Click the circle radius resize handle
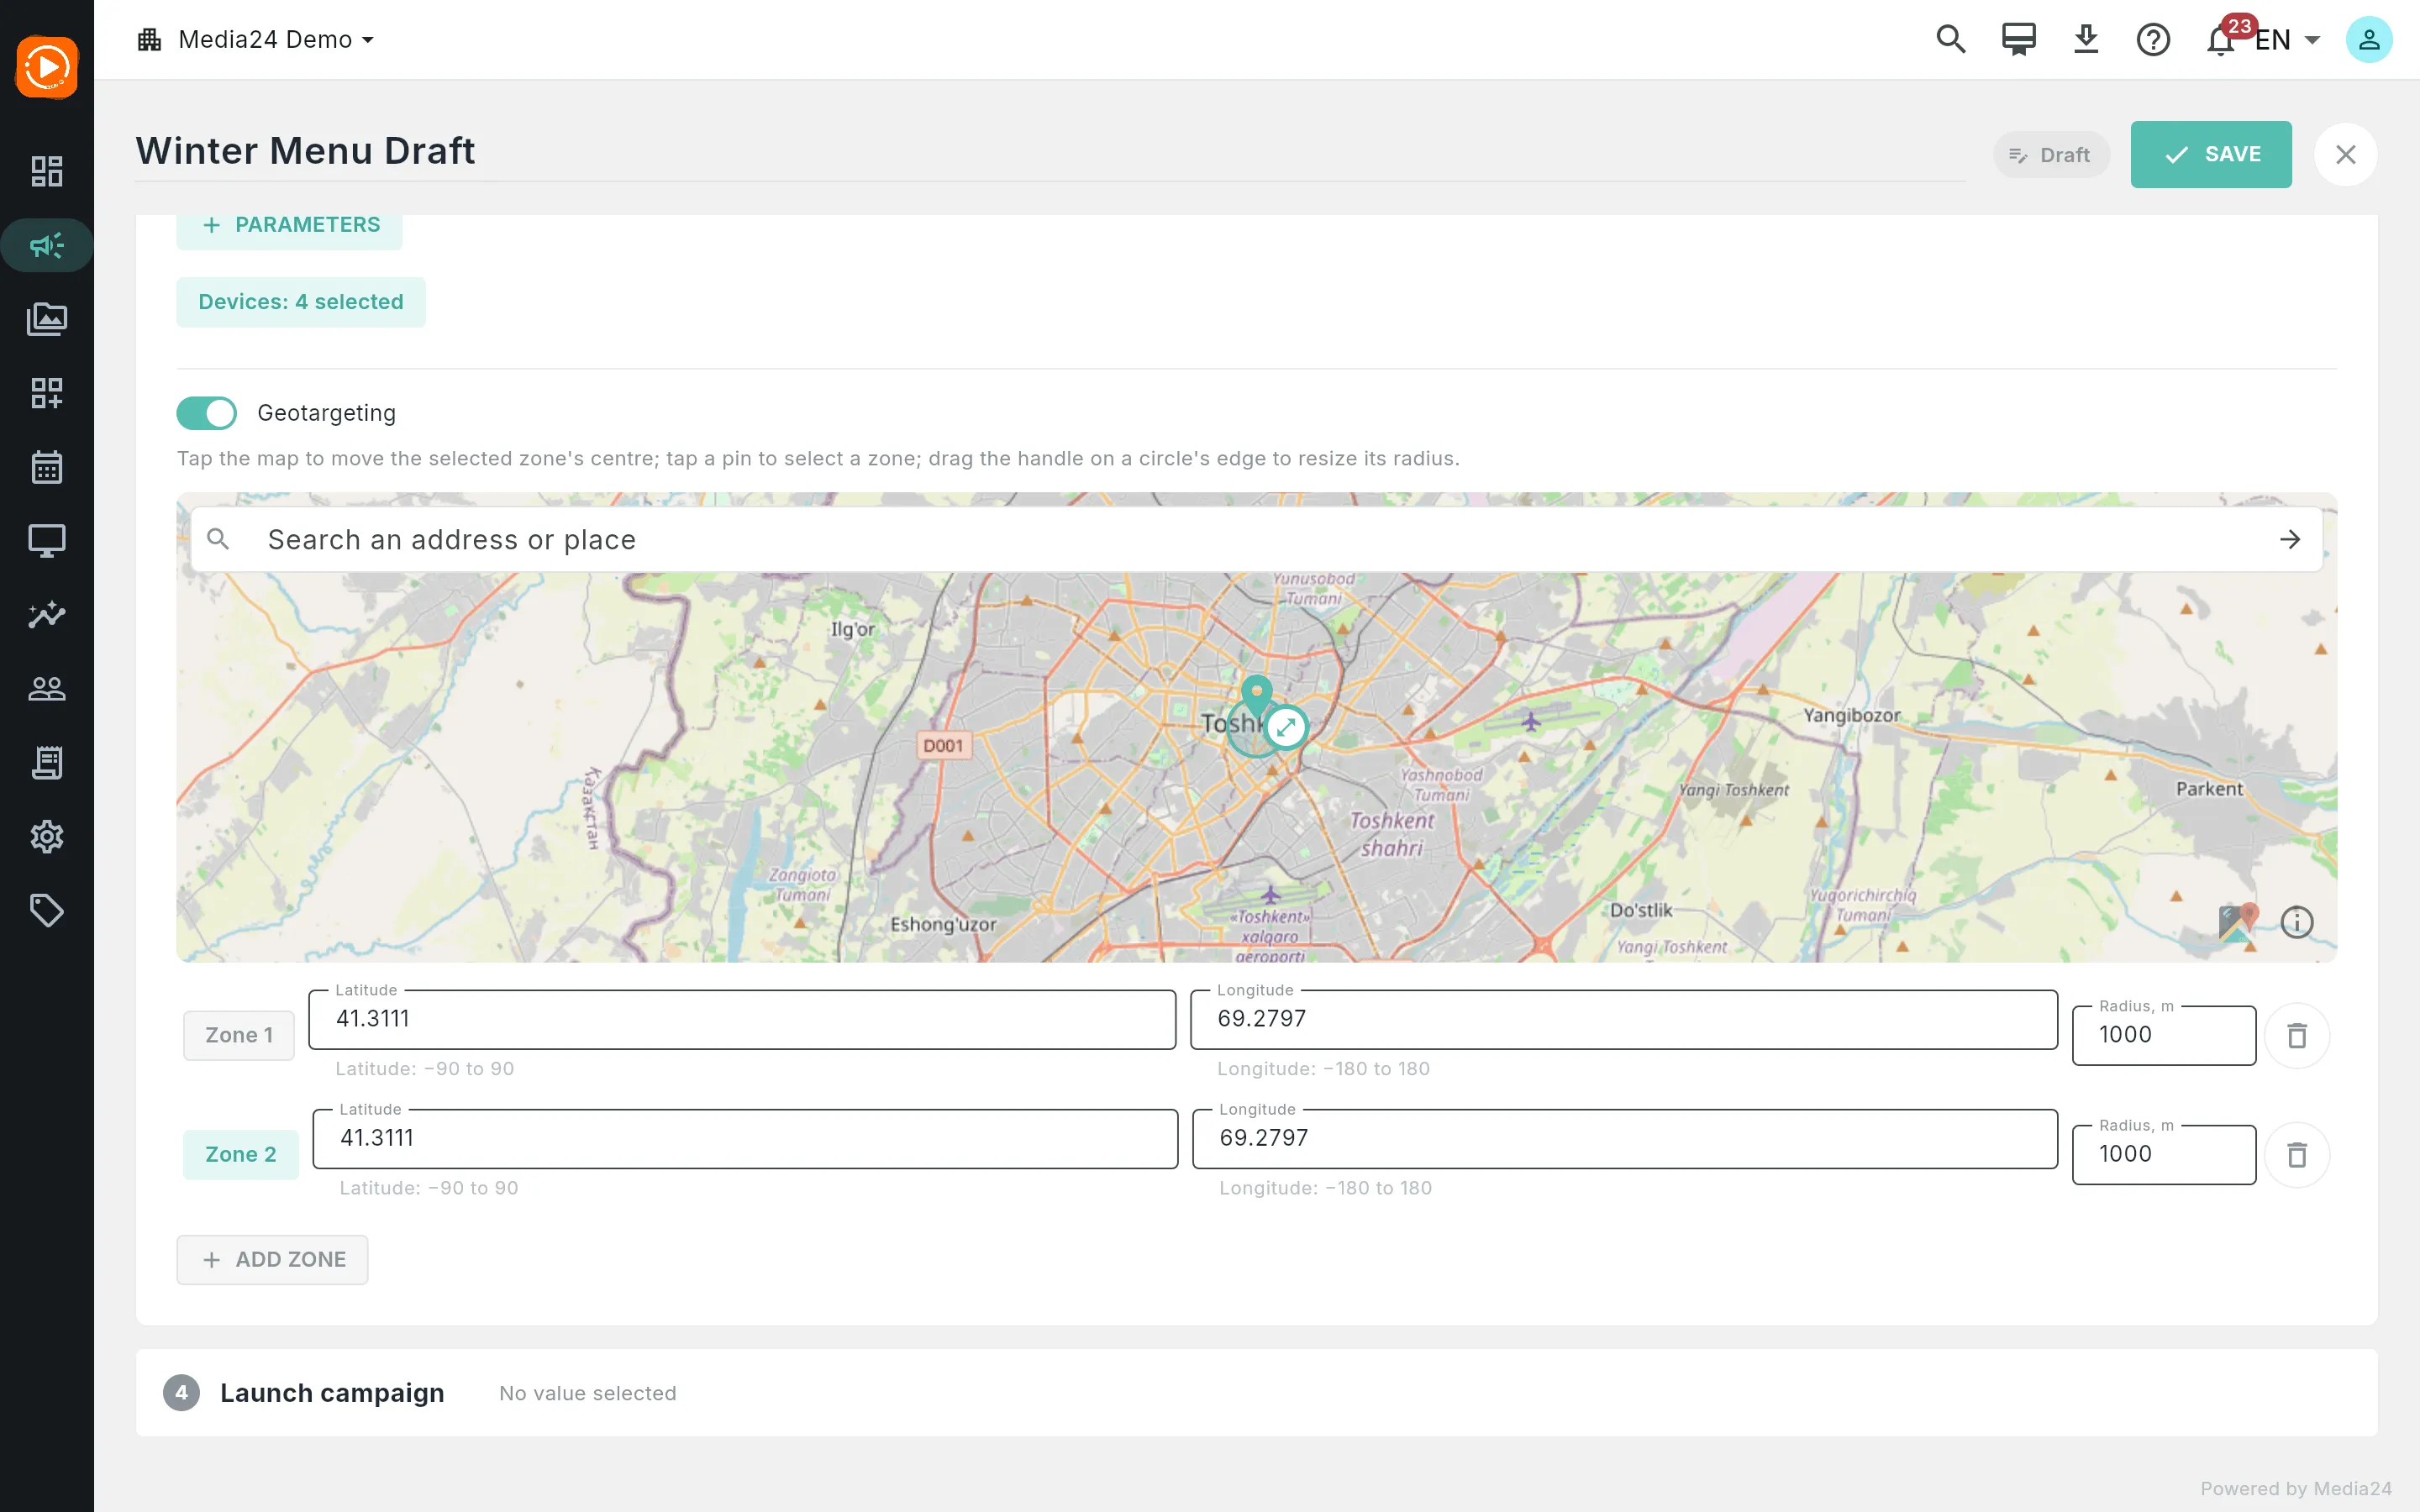 [x=1286, y=727]
